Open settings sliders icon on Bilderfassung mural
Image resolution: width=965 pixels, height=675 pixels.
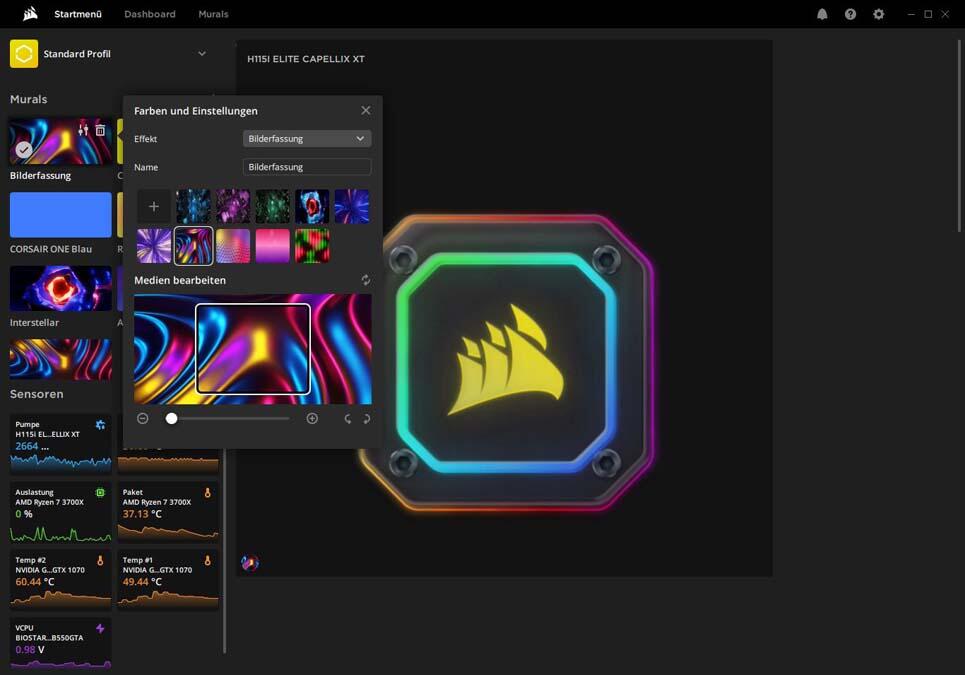click(x=84, y=130)
